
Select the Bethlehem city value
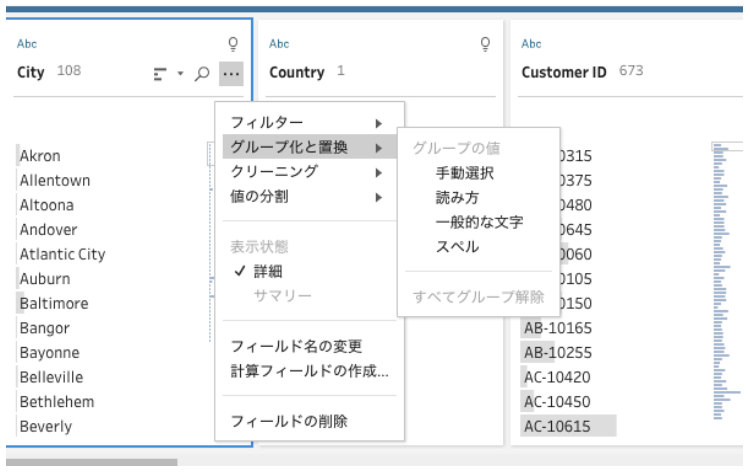(x=57, y=402)
